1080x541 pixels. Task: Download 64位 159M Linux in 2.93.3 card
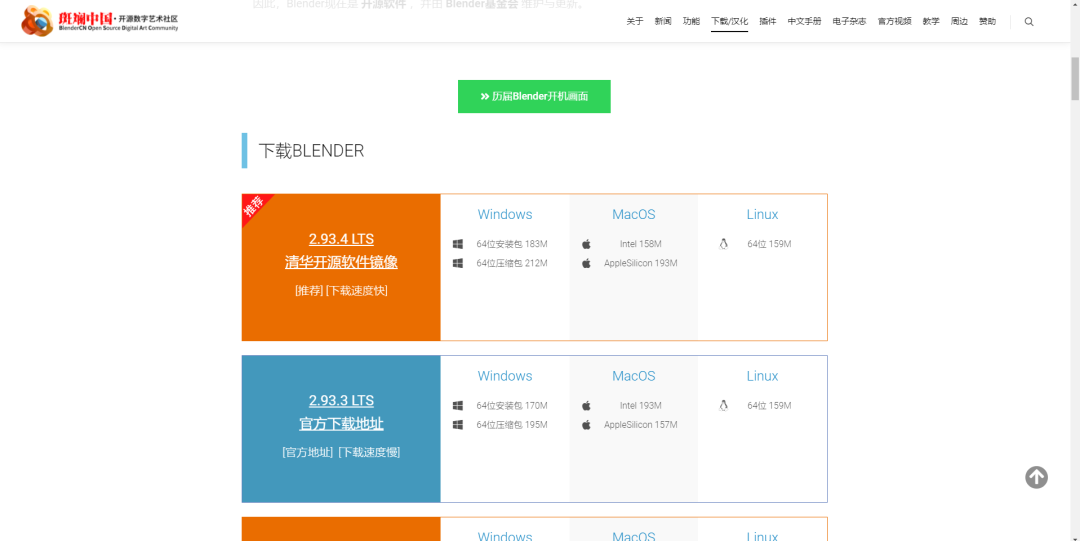(x=769, y=405)
